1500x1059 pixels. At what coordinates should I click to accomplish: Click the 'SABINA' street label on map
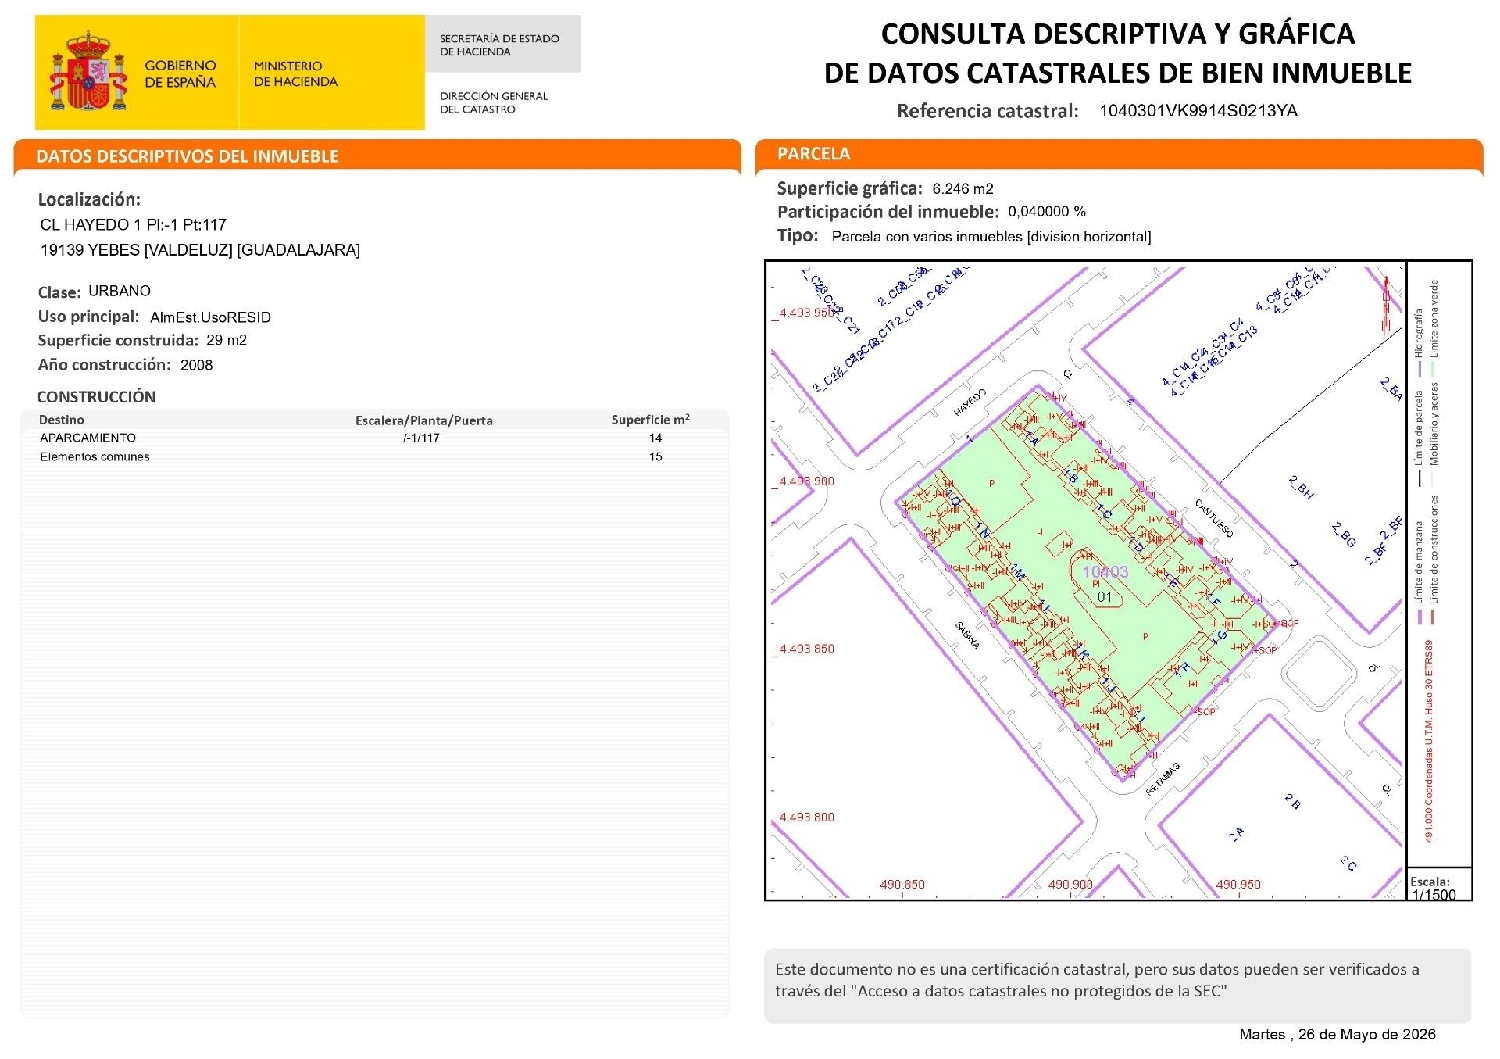click(x=967, y=634)
